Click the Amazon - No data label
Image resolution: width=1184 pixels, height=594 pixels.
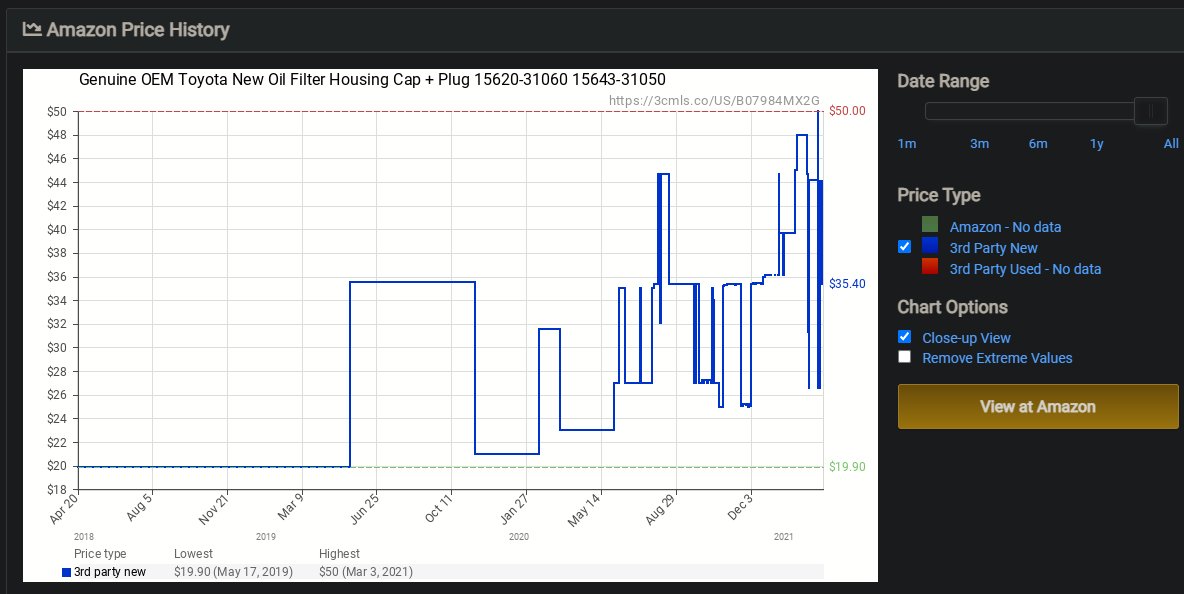pyautogui.click(x=1005, y=227)
